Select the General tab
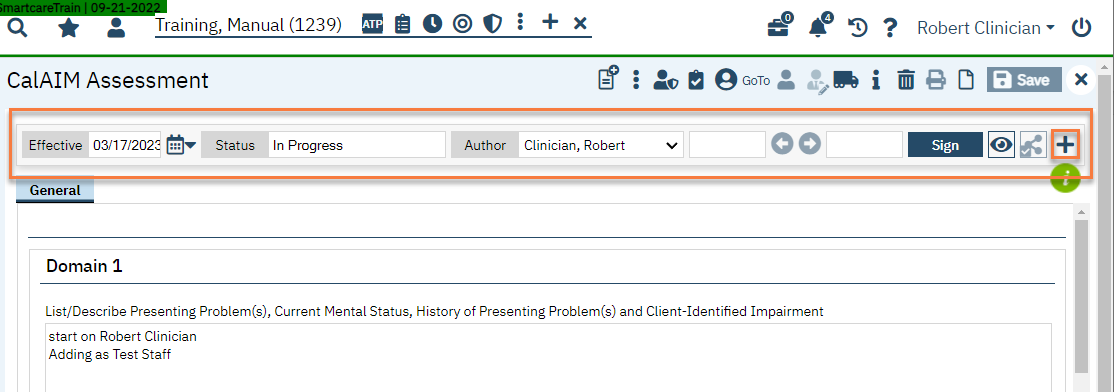 [55, 190]
